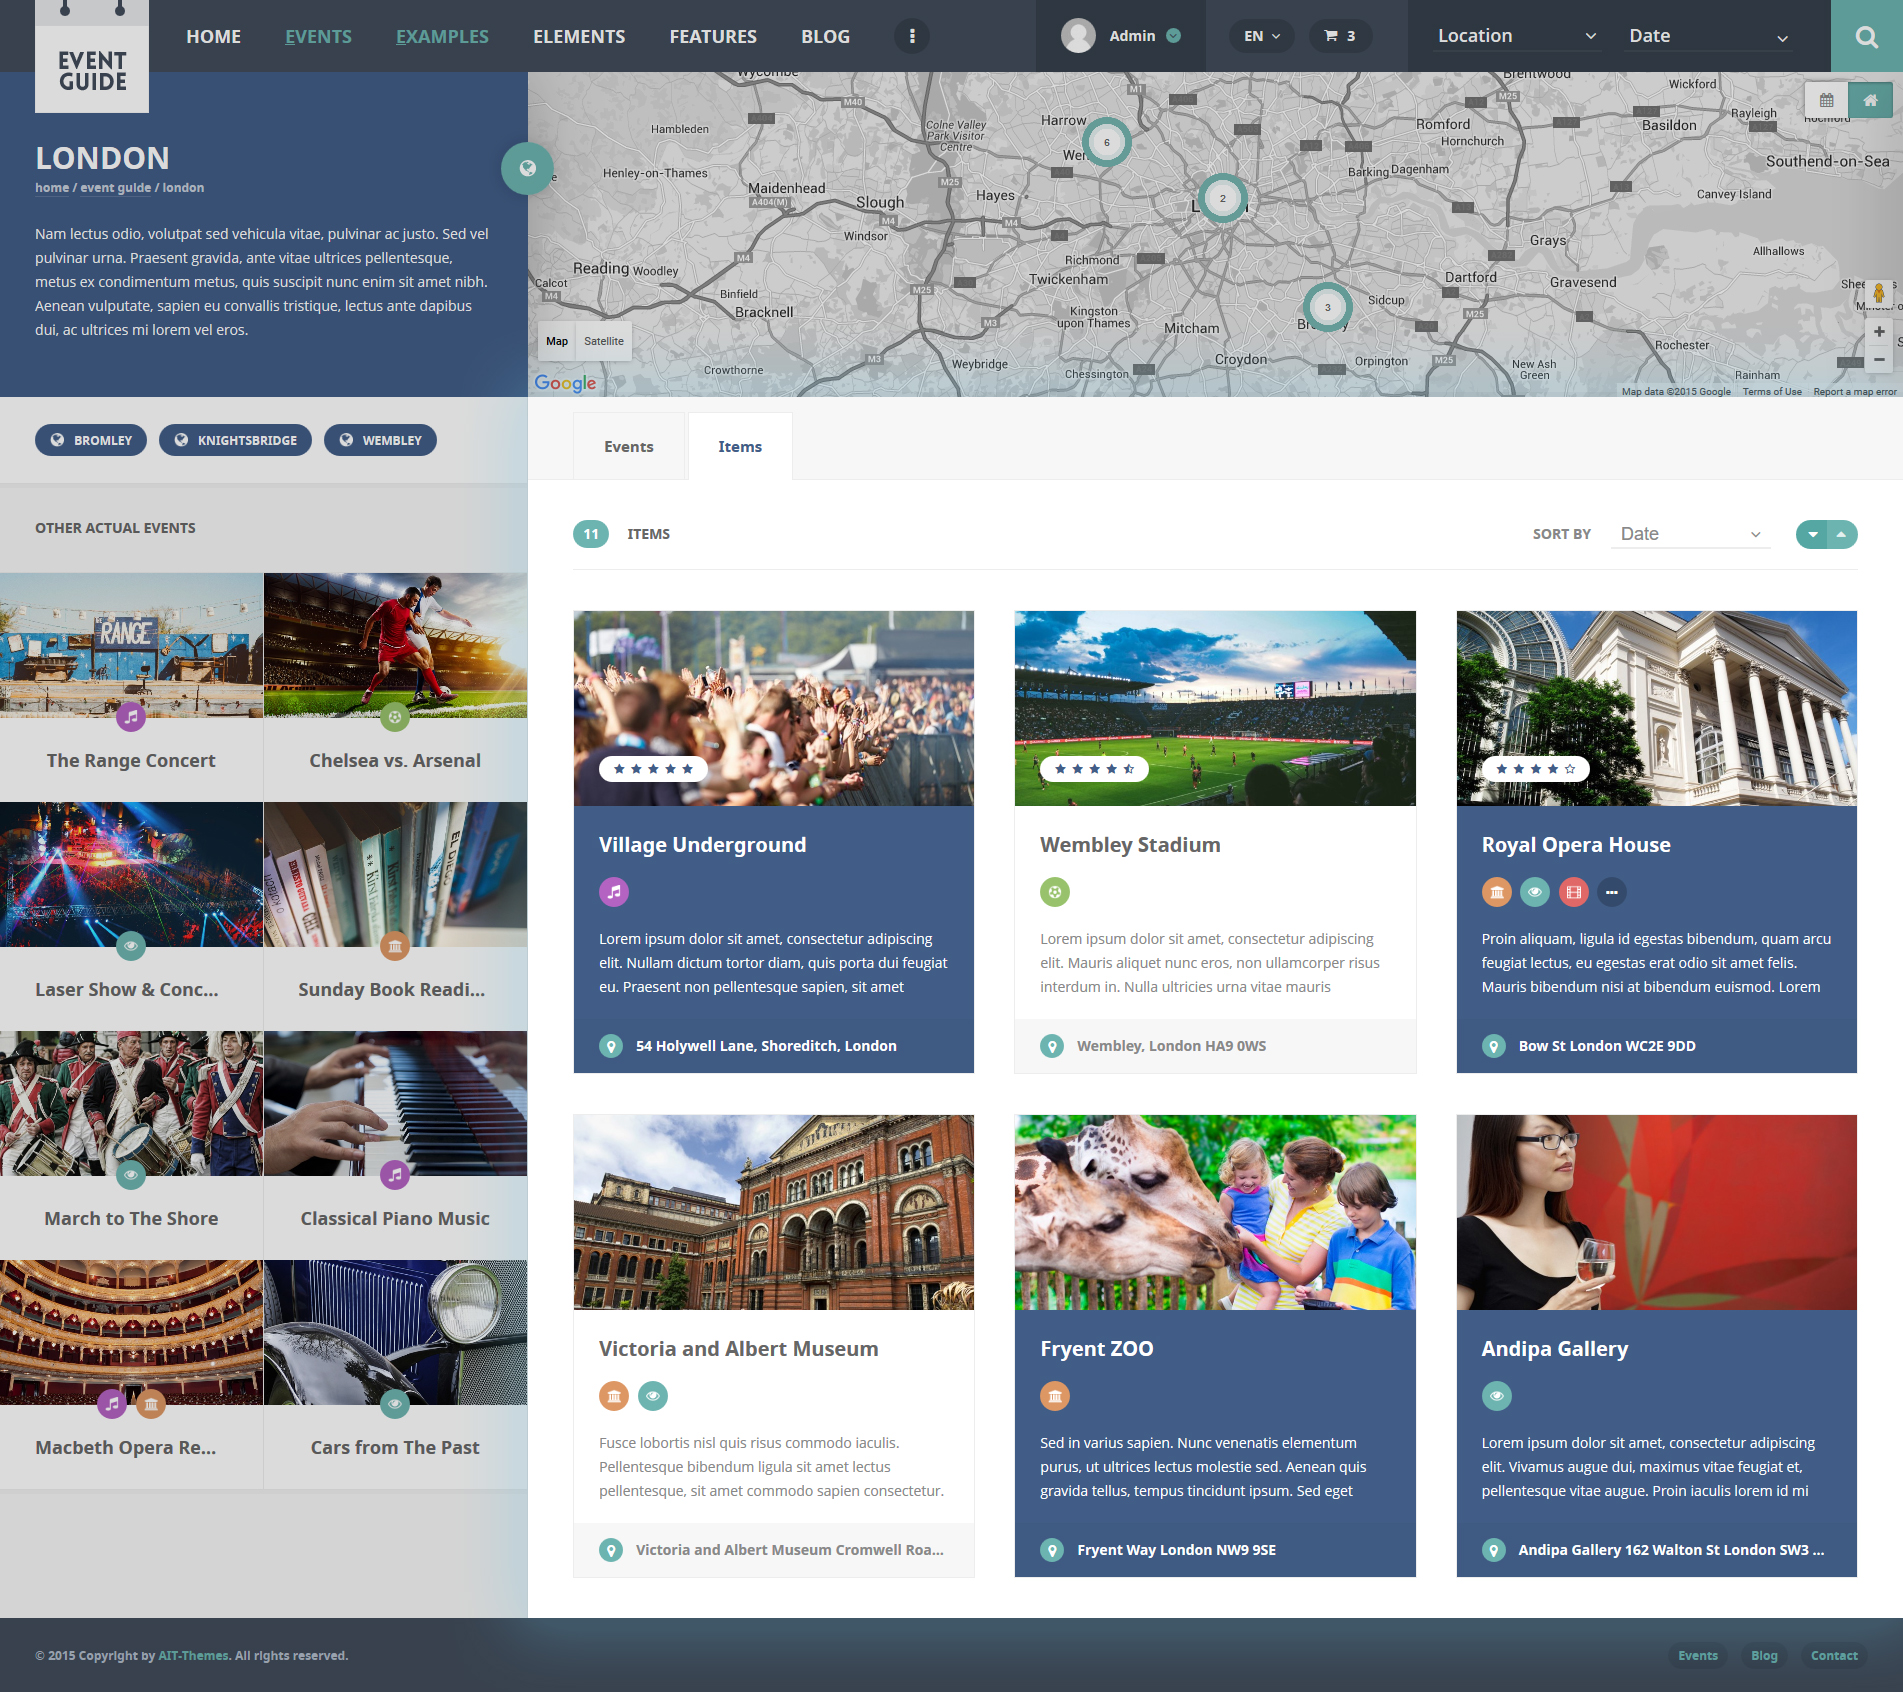The height and width of the screenshot is (1692, 1903).
Task: Open the Home menu item
Action: click(x=214, y=37)
